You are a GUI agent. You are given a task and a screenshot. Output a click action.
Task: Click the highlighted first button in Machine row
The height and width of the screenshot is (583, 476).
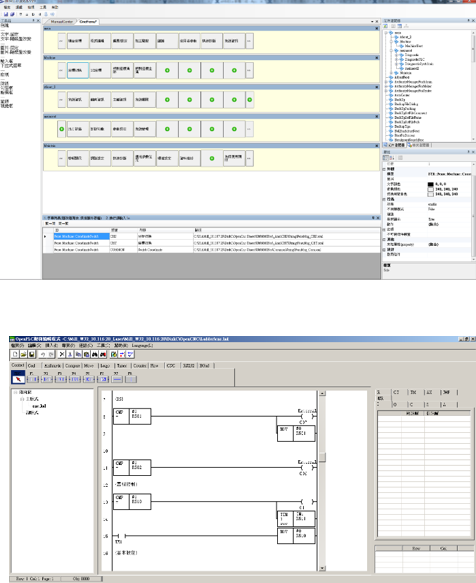[78, 70]
